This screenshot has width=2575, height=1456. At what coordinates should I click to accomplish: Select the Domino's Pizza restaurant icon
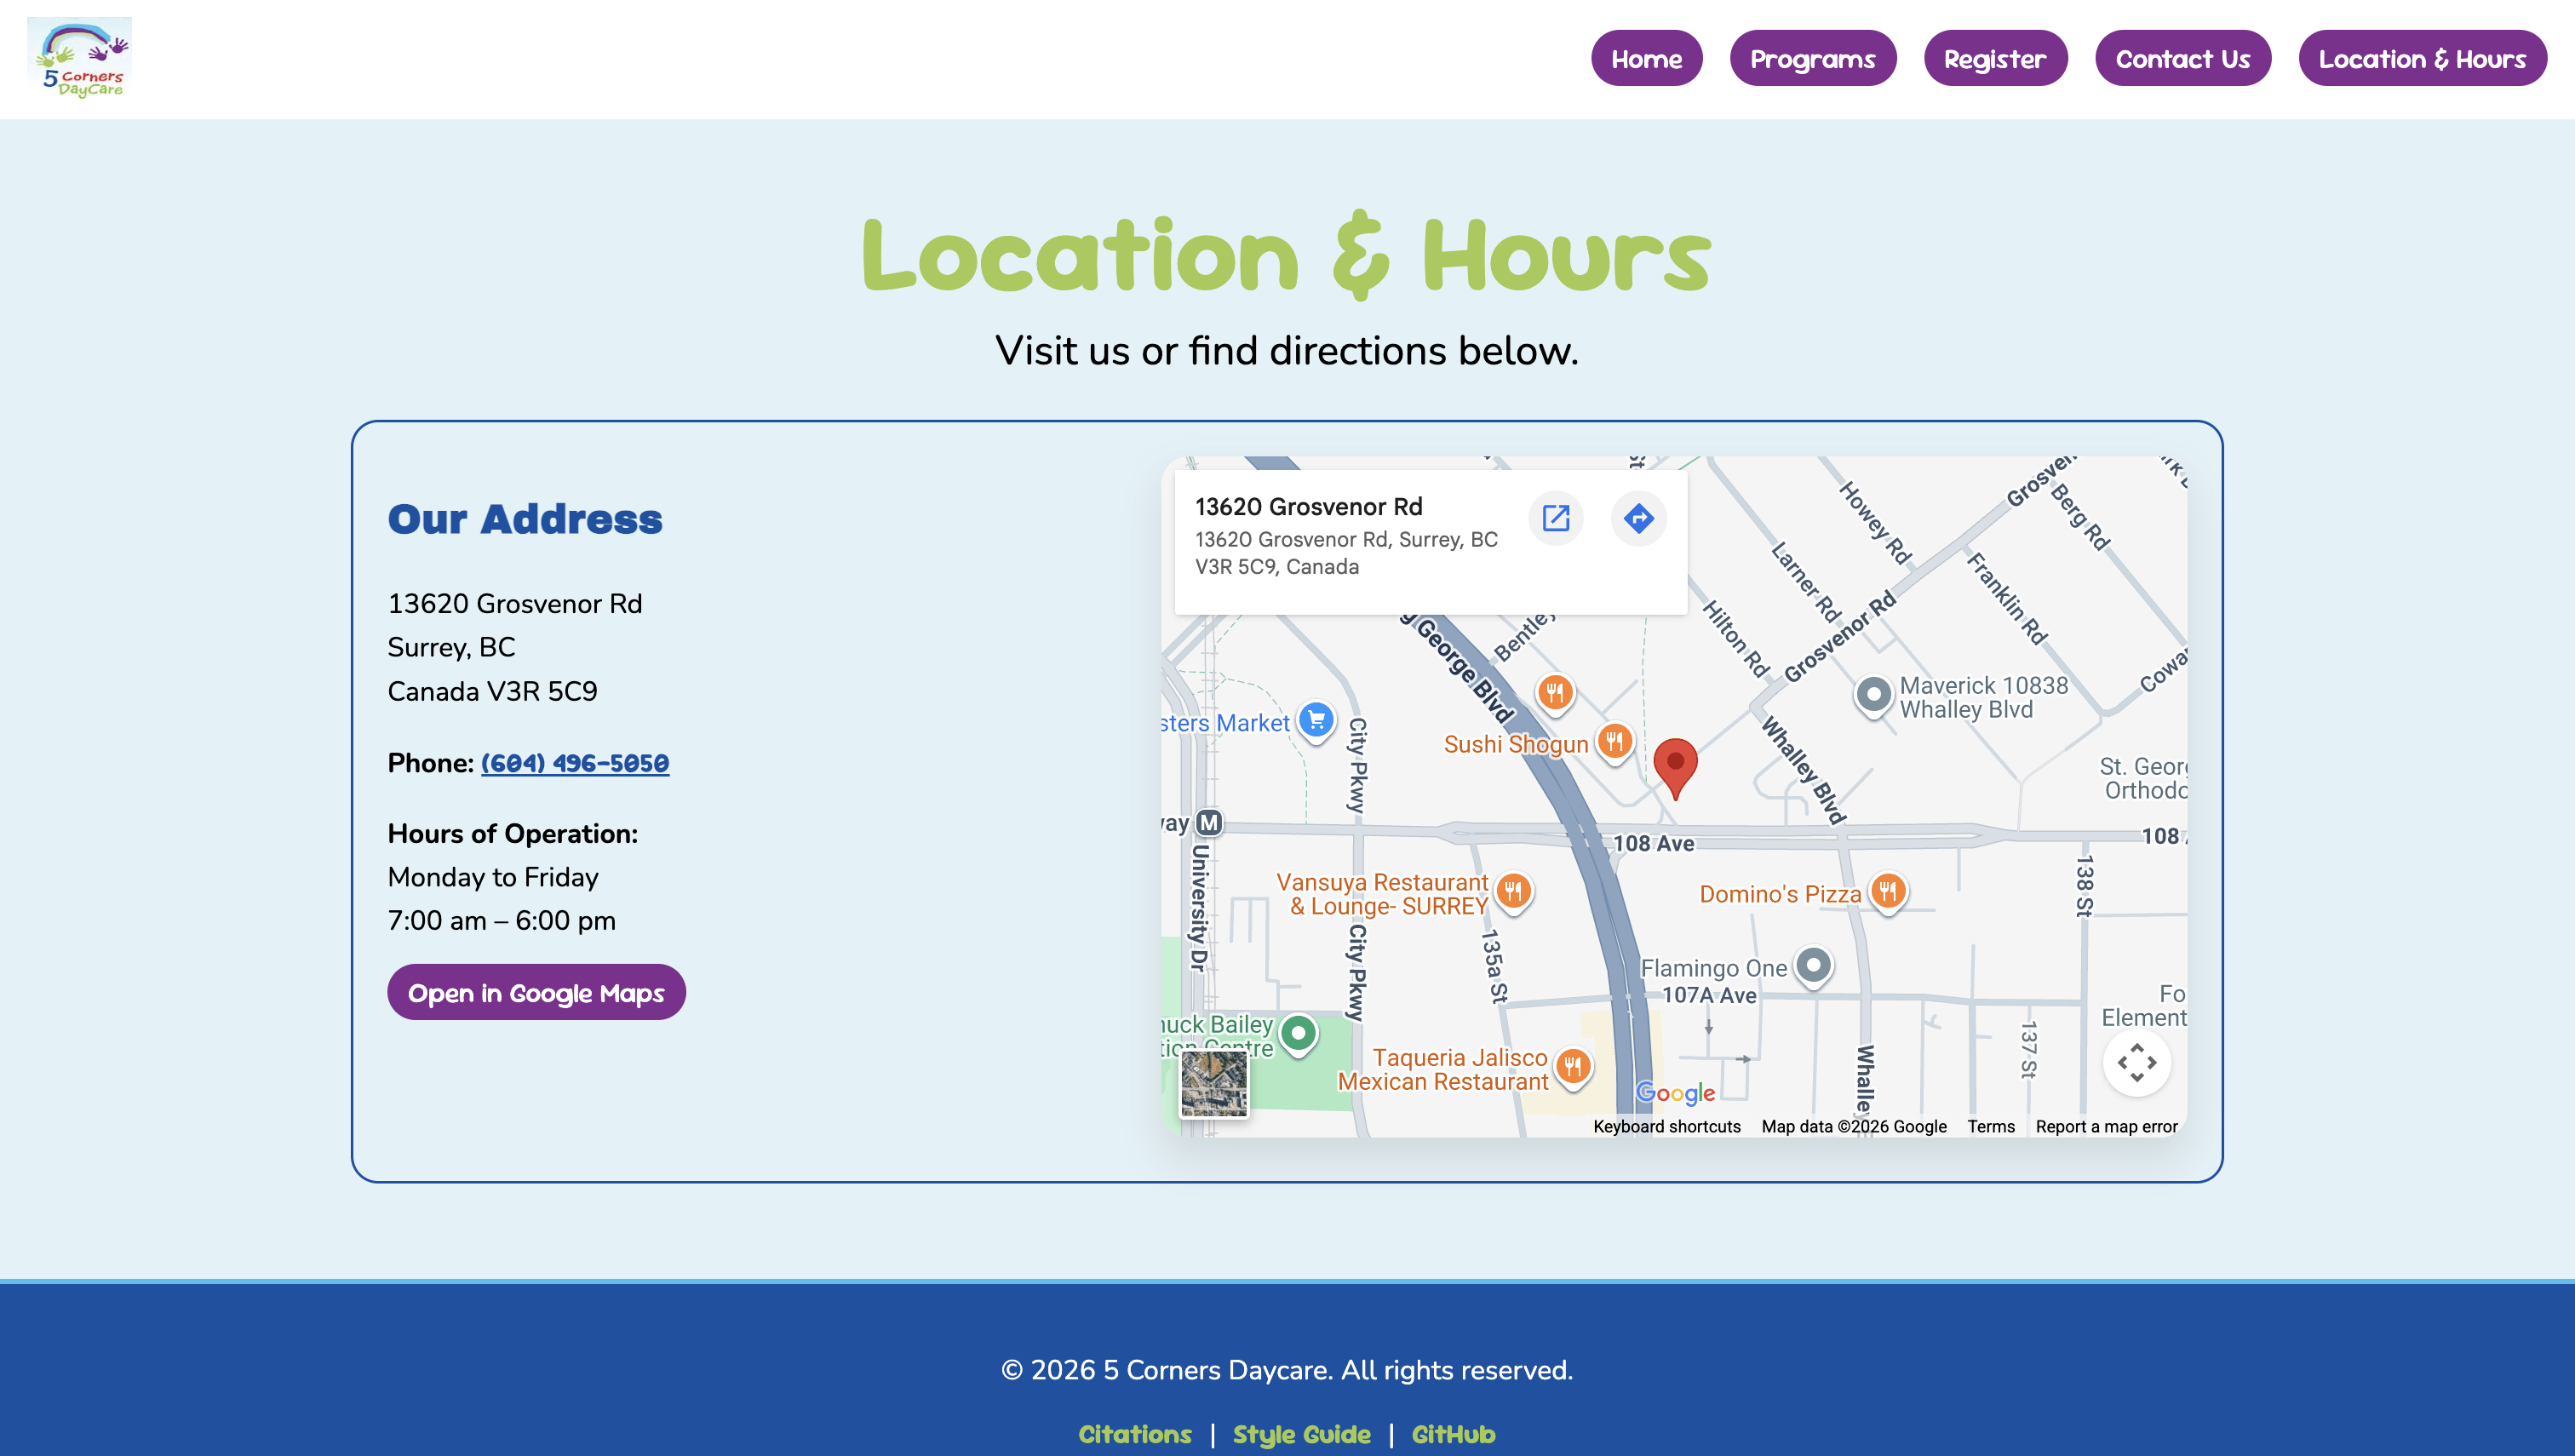click(x=1888, y=893)
